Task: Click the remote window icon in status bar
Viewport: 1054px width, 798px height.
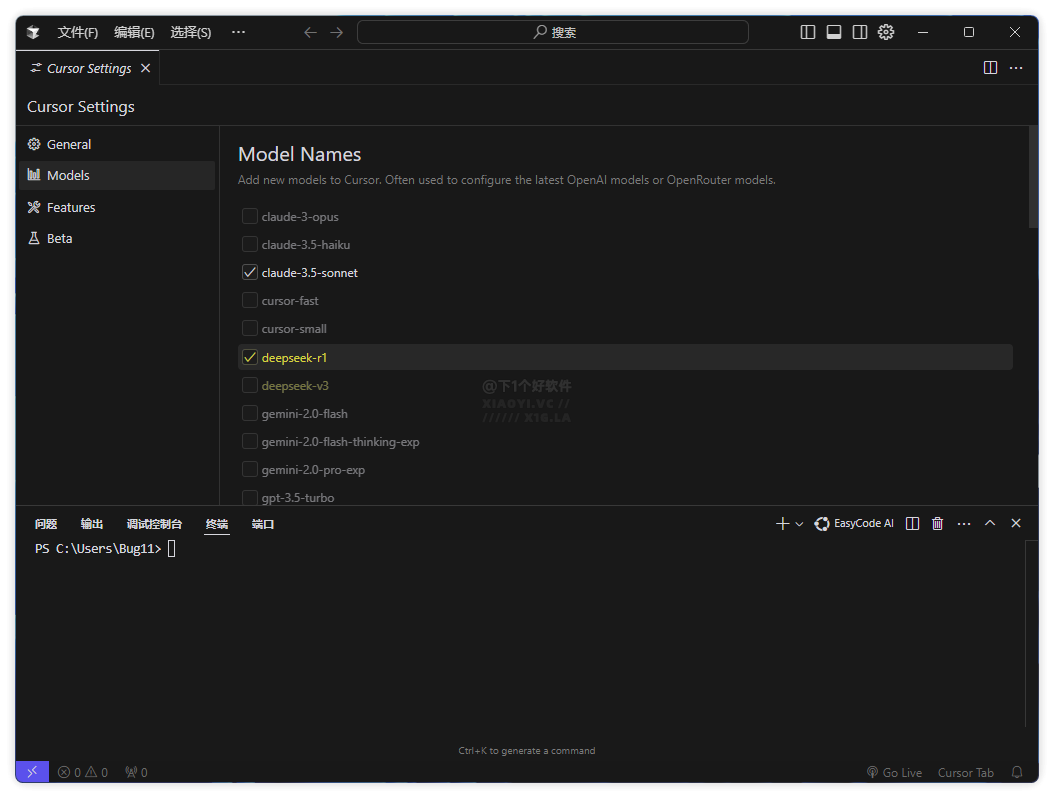Action: coord(32,772)
